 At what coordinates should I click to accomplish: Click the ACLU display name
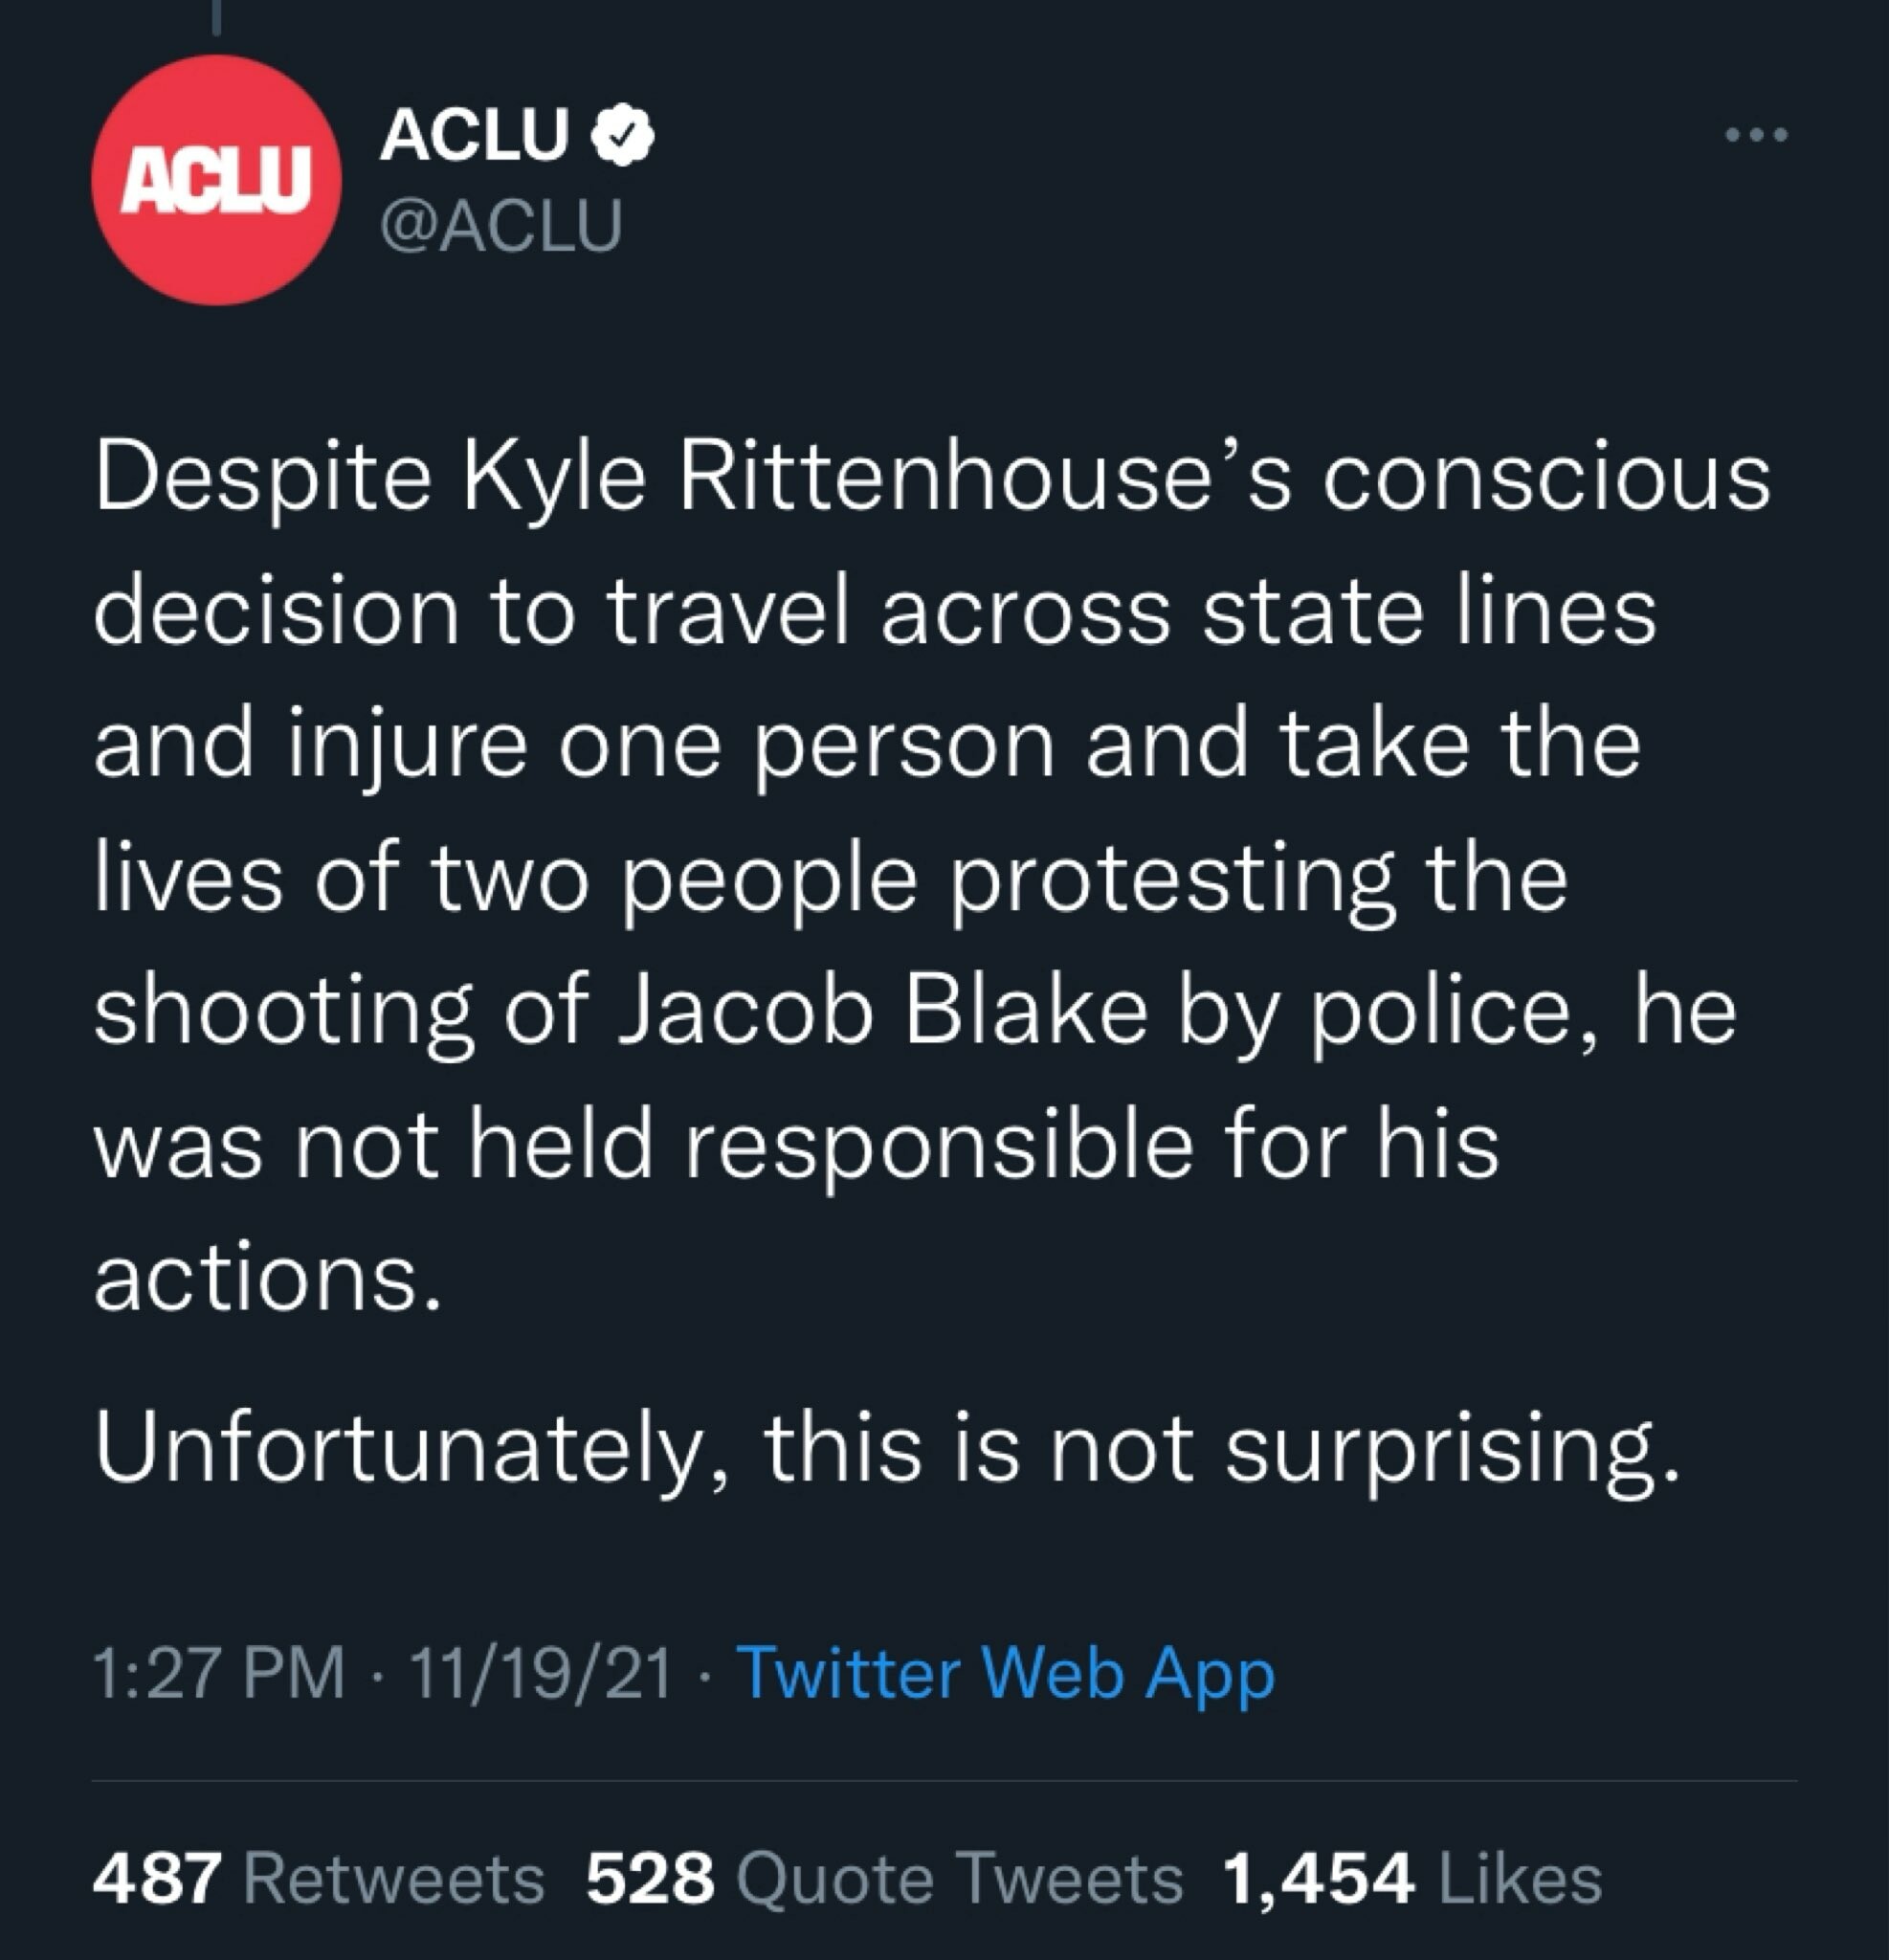point(474,135)
